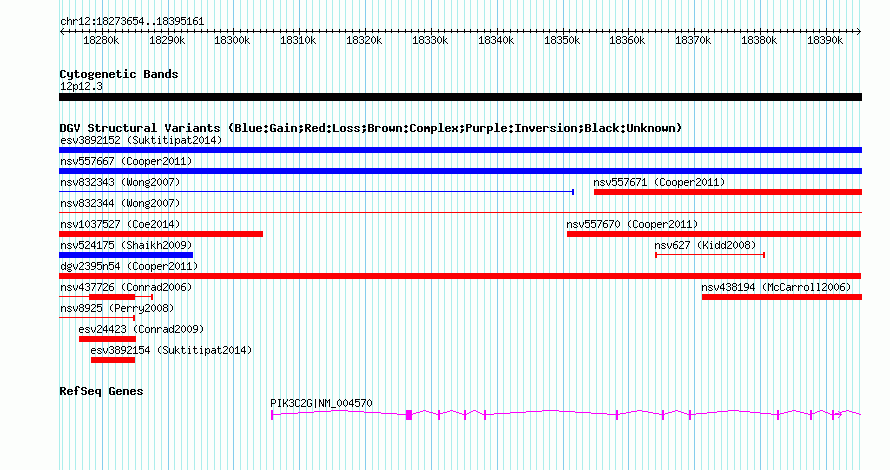This screenshot has width=890, height=470.
Task: Click the red loss bar under nsv557671
Action: click(x=728, y=192)
